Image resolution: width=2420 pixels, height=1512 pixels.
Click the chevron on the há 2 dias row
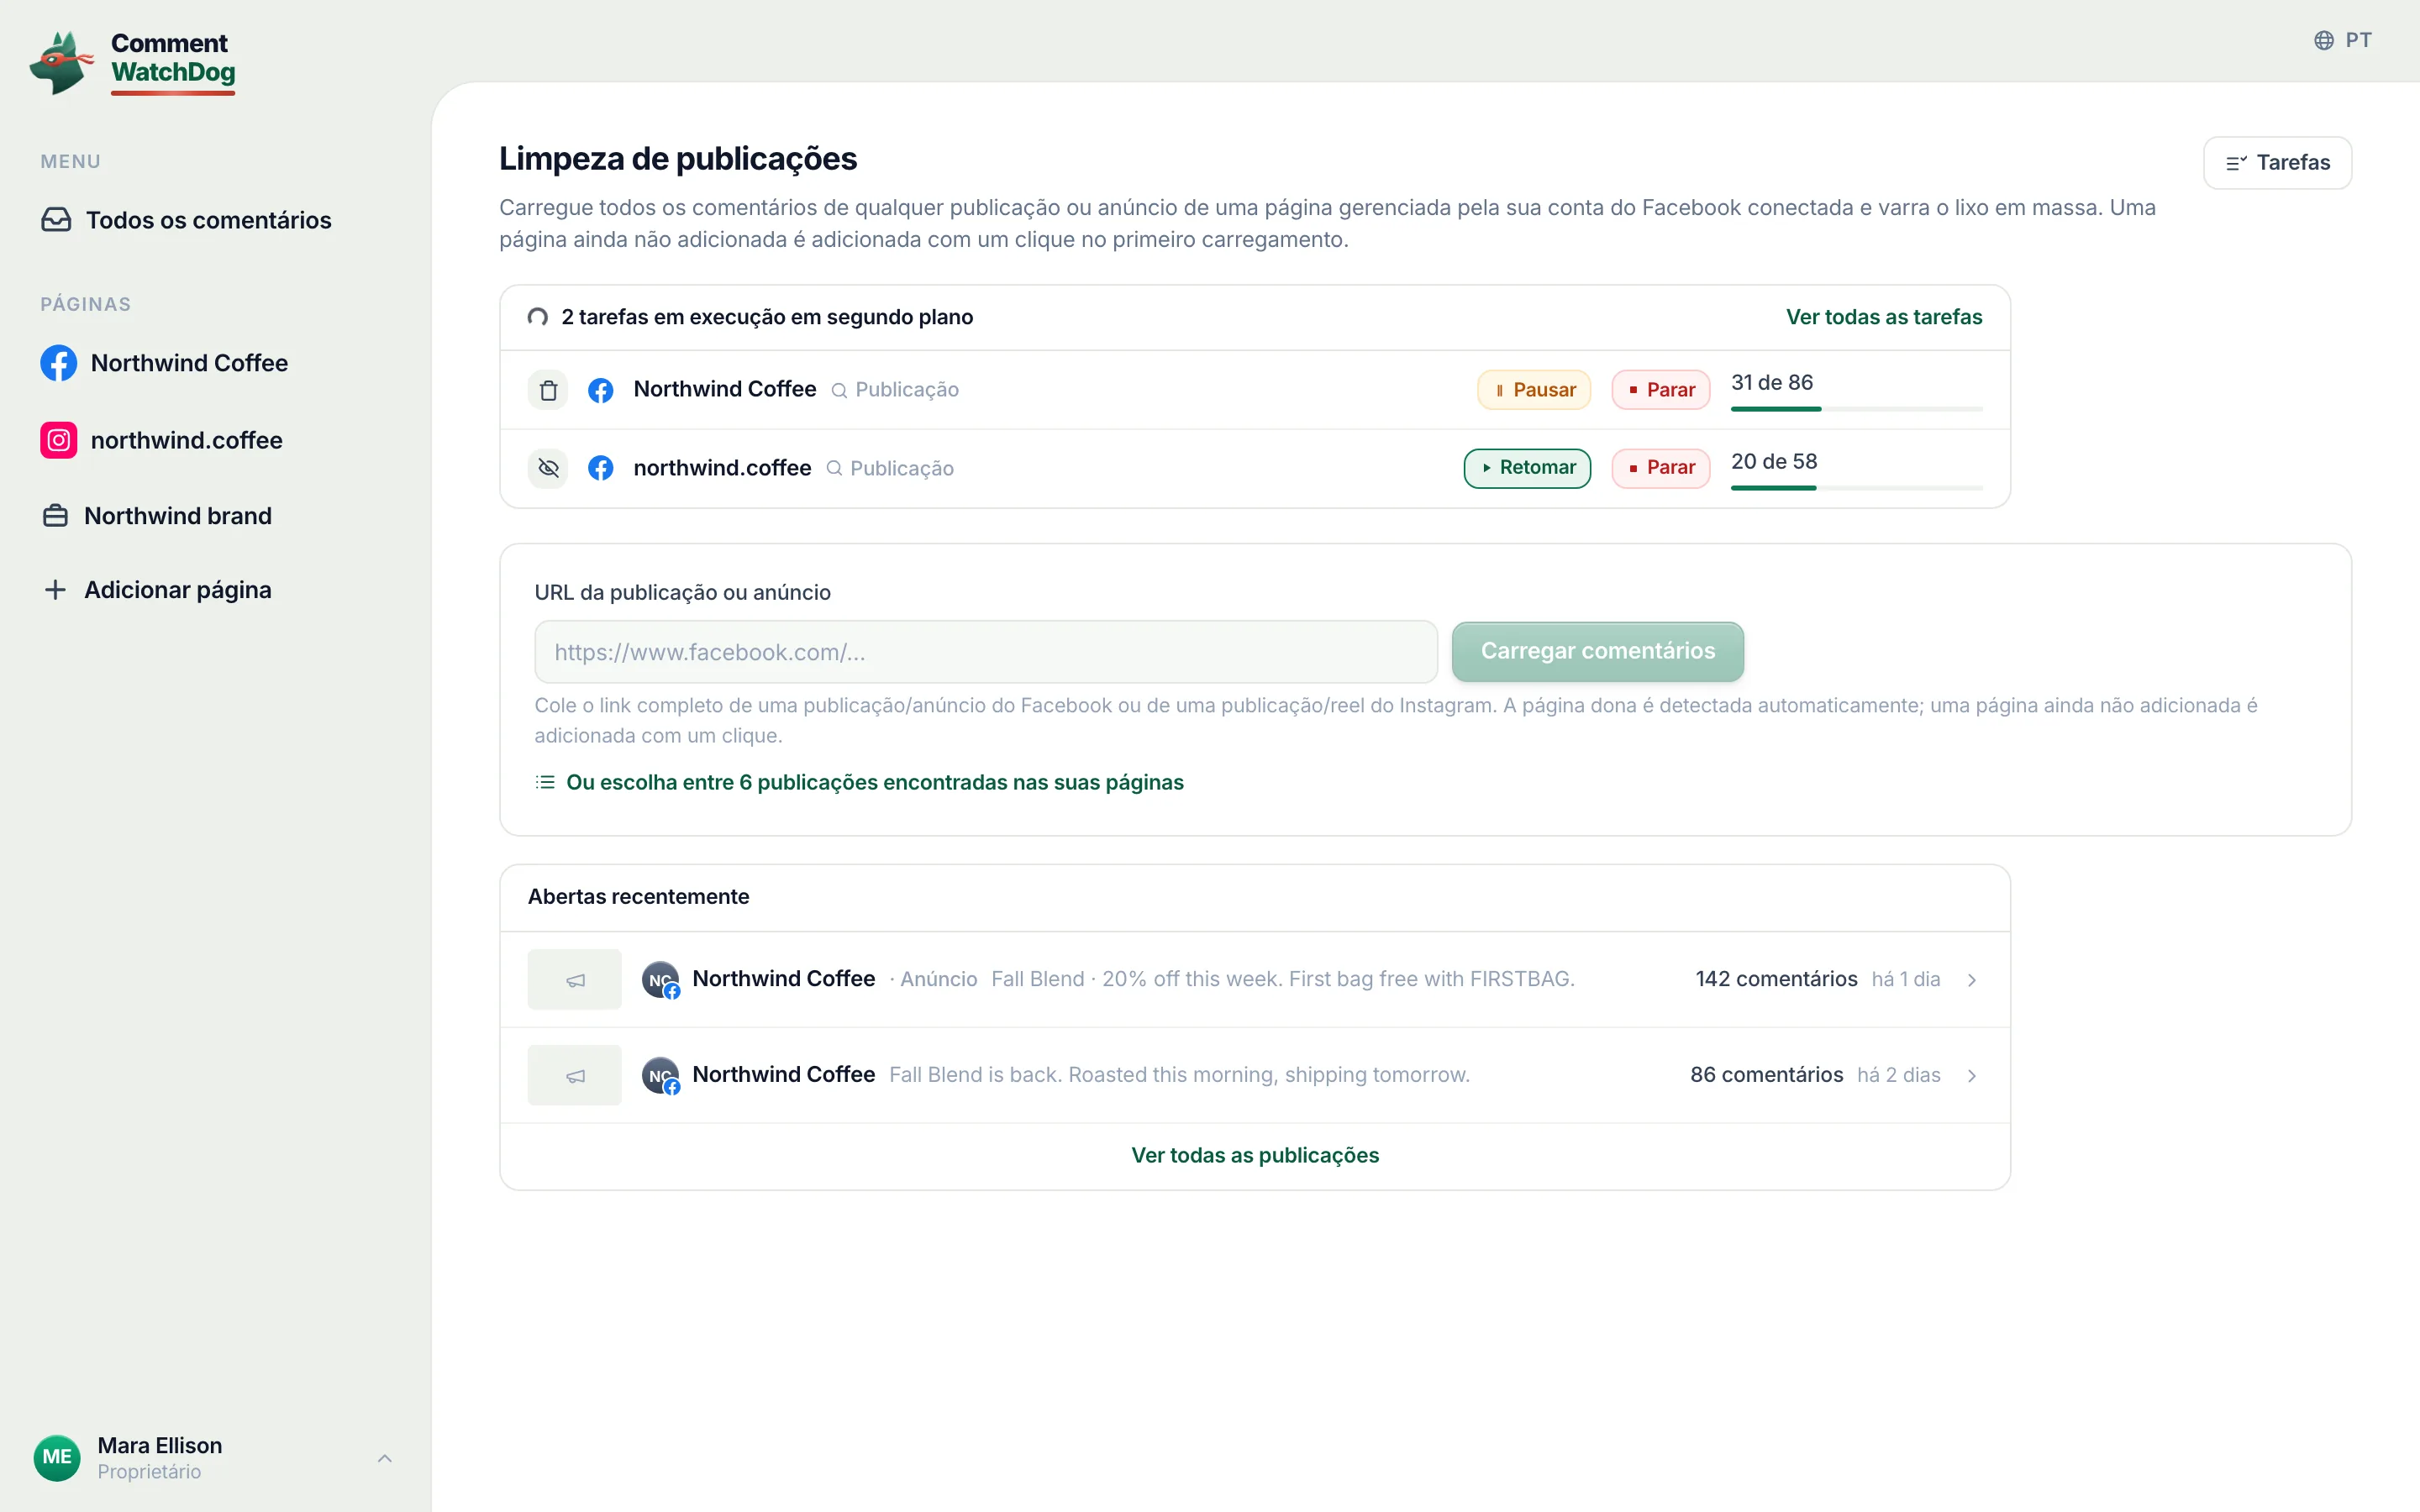[1972, 1076]
